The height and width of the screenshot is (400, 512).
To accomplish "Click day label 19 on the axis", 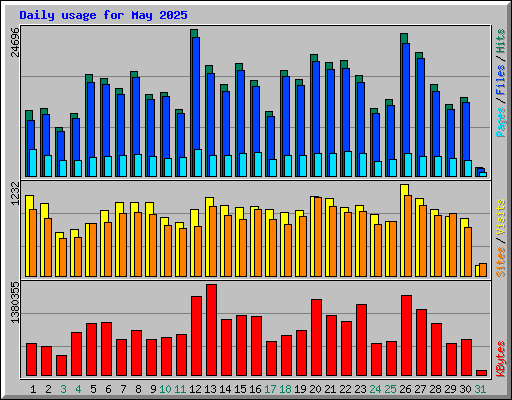I will tap(300, 389).
